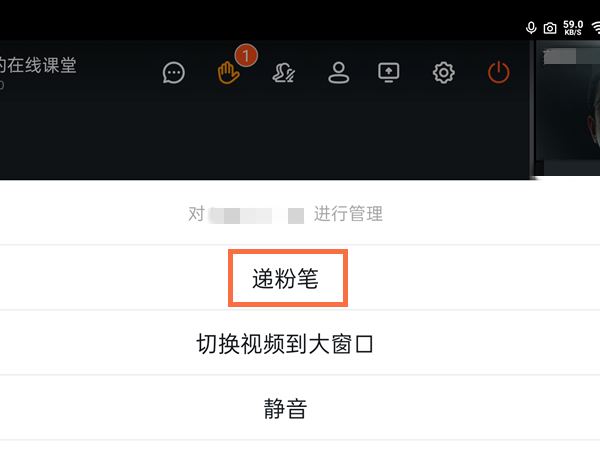Image resolution: width=600 pixels, height=450 pixels.
Task: Click the orange power button to leave class
Action: [x=499, y=73]
